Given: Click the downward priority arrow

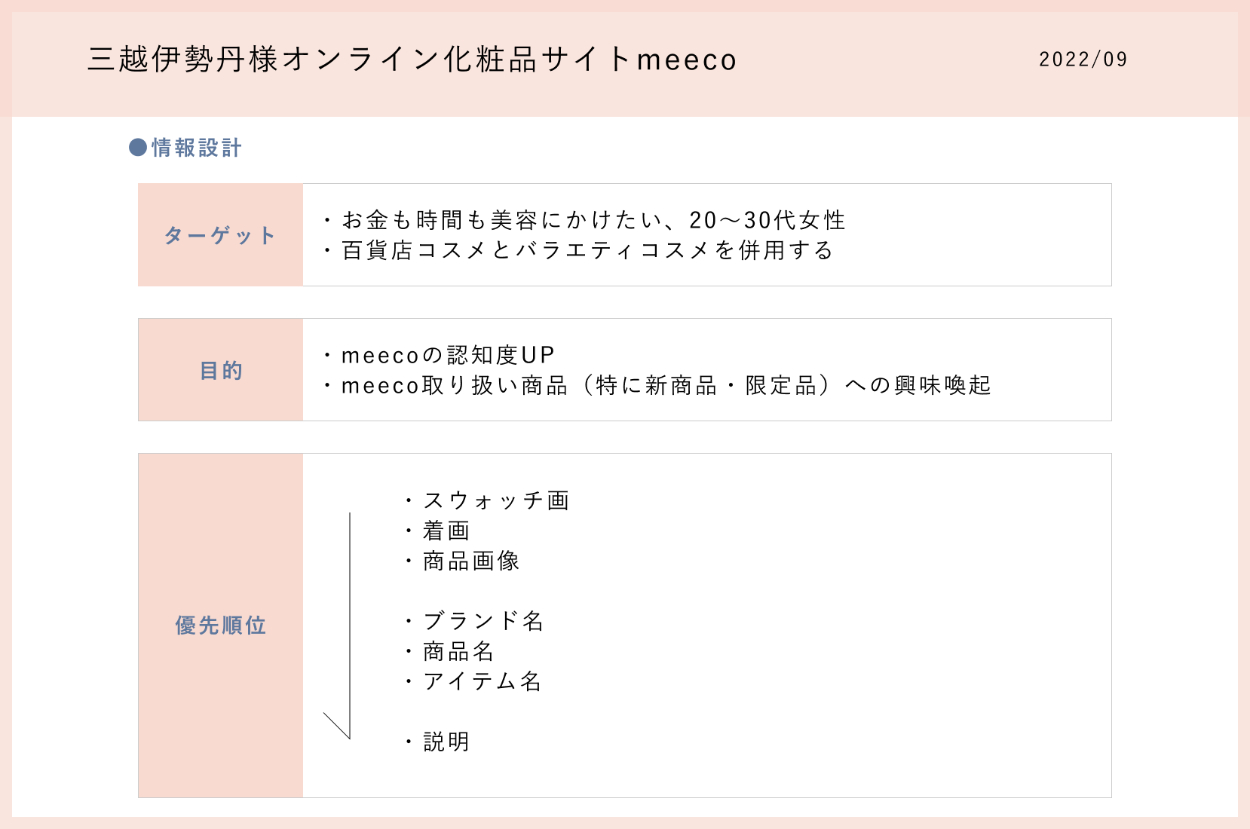Looking at the screenshot, I should coord(349,625).
